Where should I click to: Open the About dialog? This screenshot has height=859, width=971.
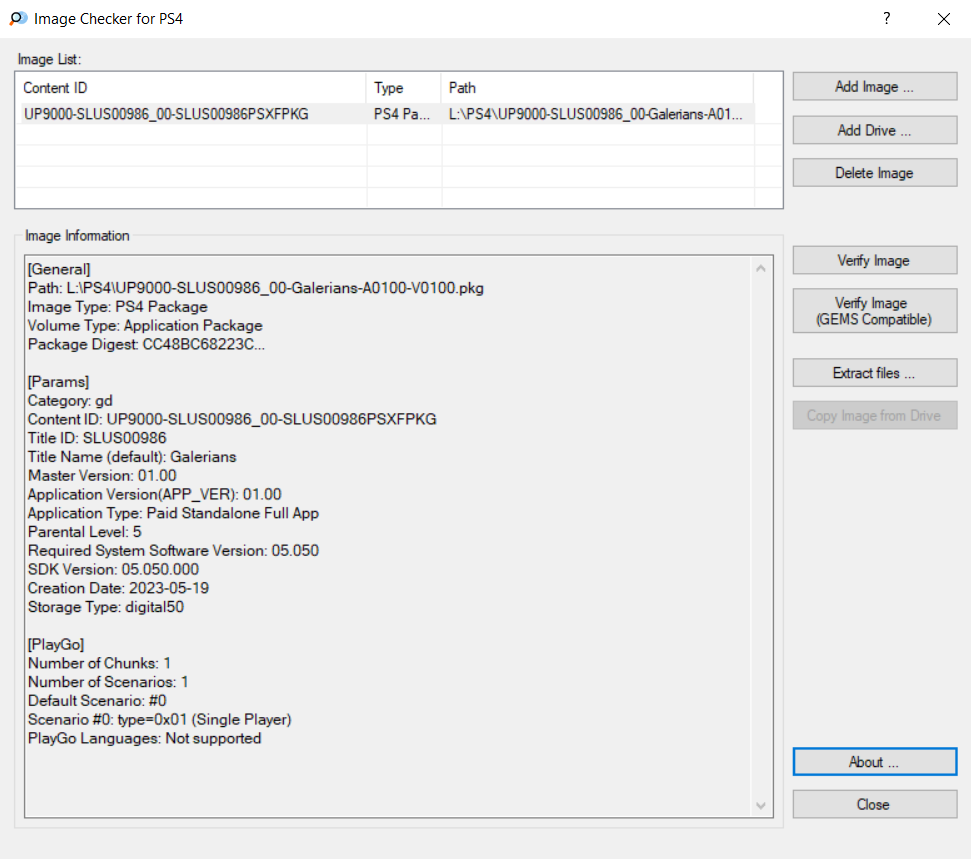coord(874,762)
